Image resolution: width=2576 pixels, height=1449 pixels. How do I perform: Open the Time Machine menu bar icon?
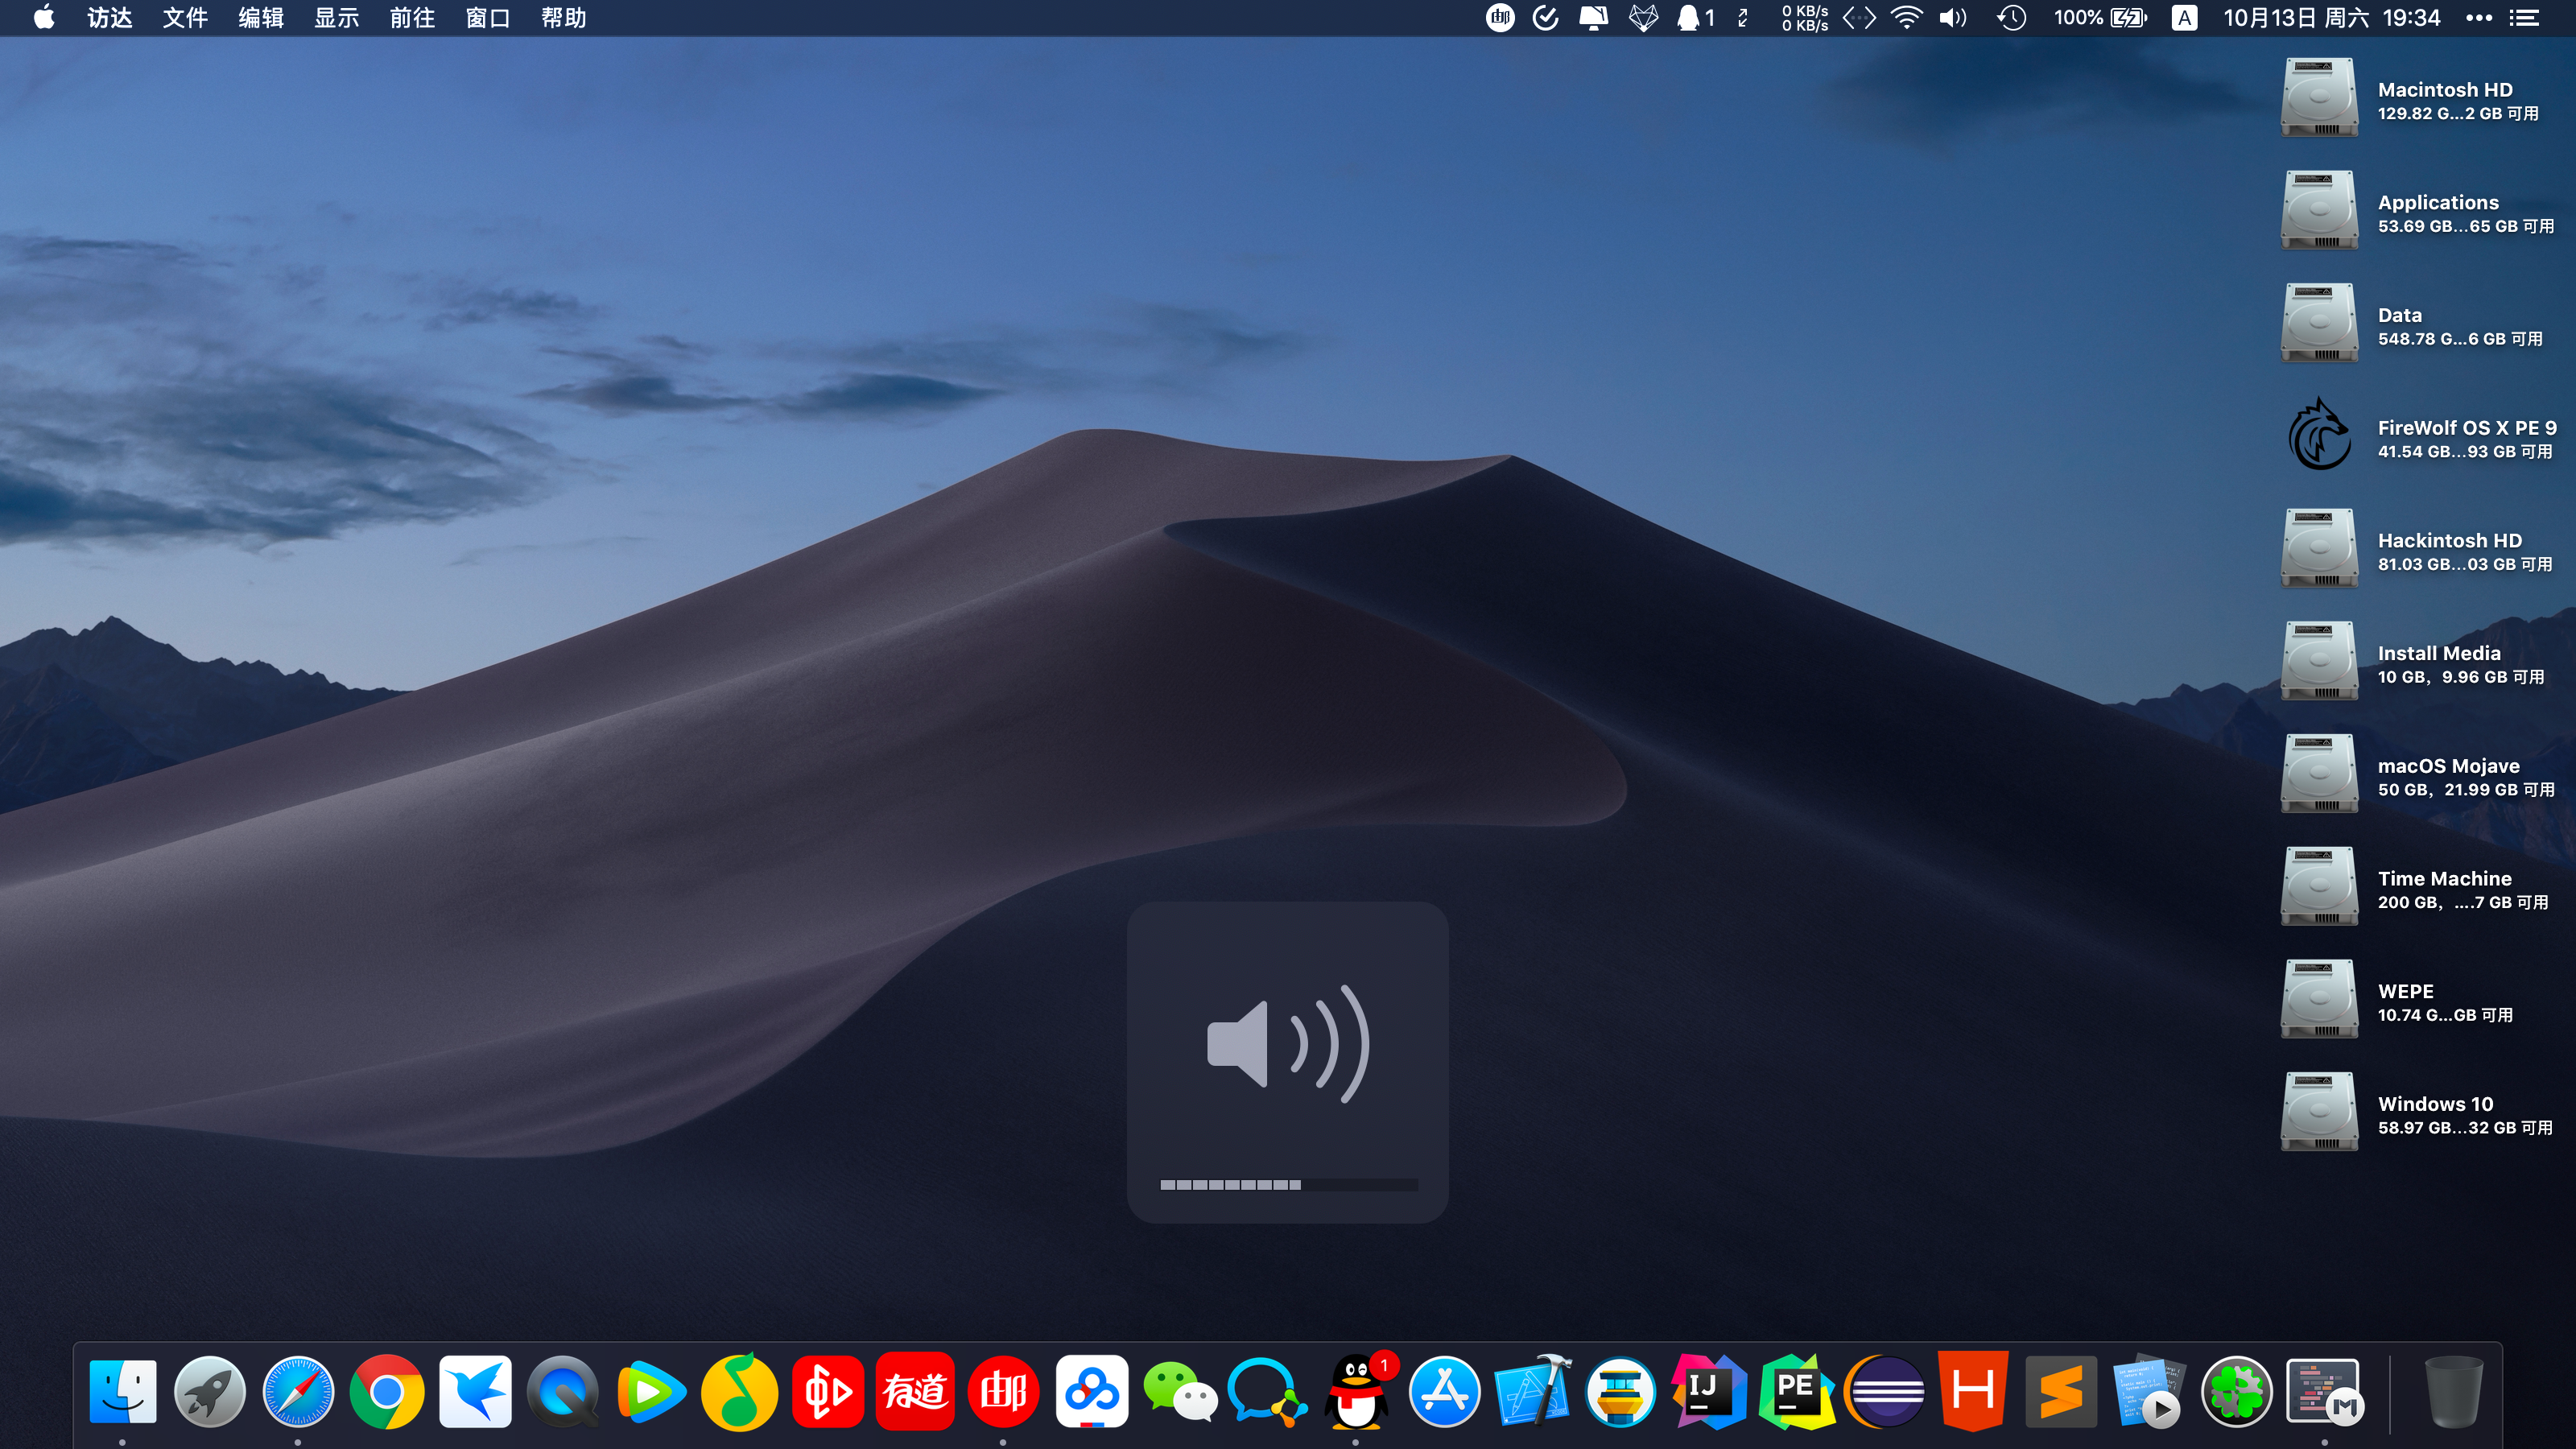point(2011,18)
